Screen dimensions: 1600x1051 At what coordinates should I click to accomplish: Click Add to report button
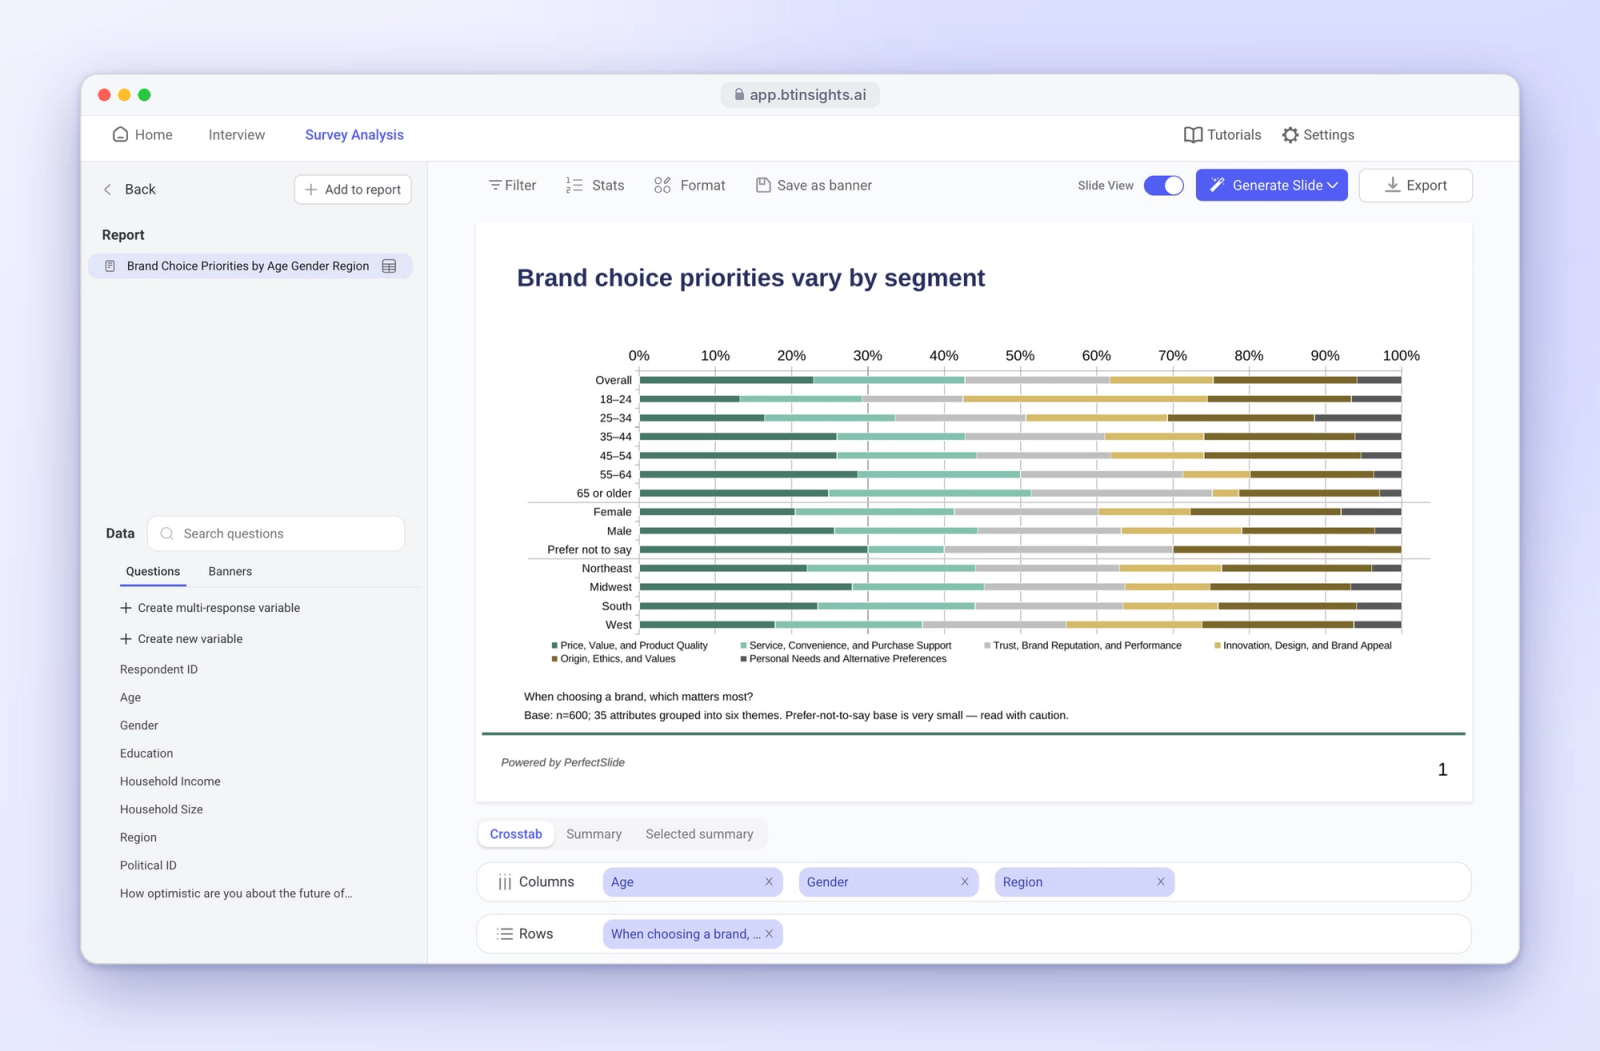point(353,189)
